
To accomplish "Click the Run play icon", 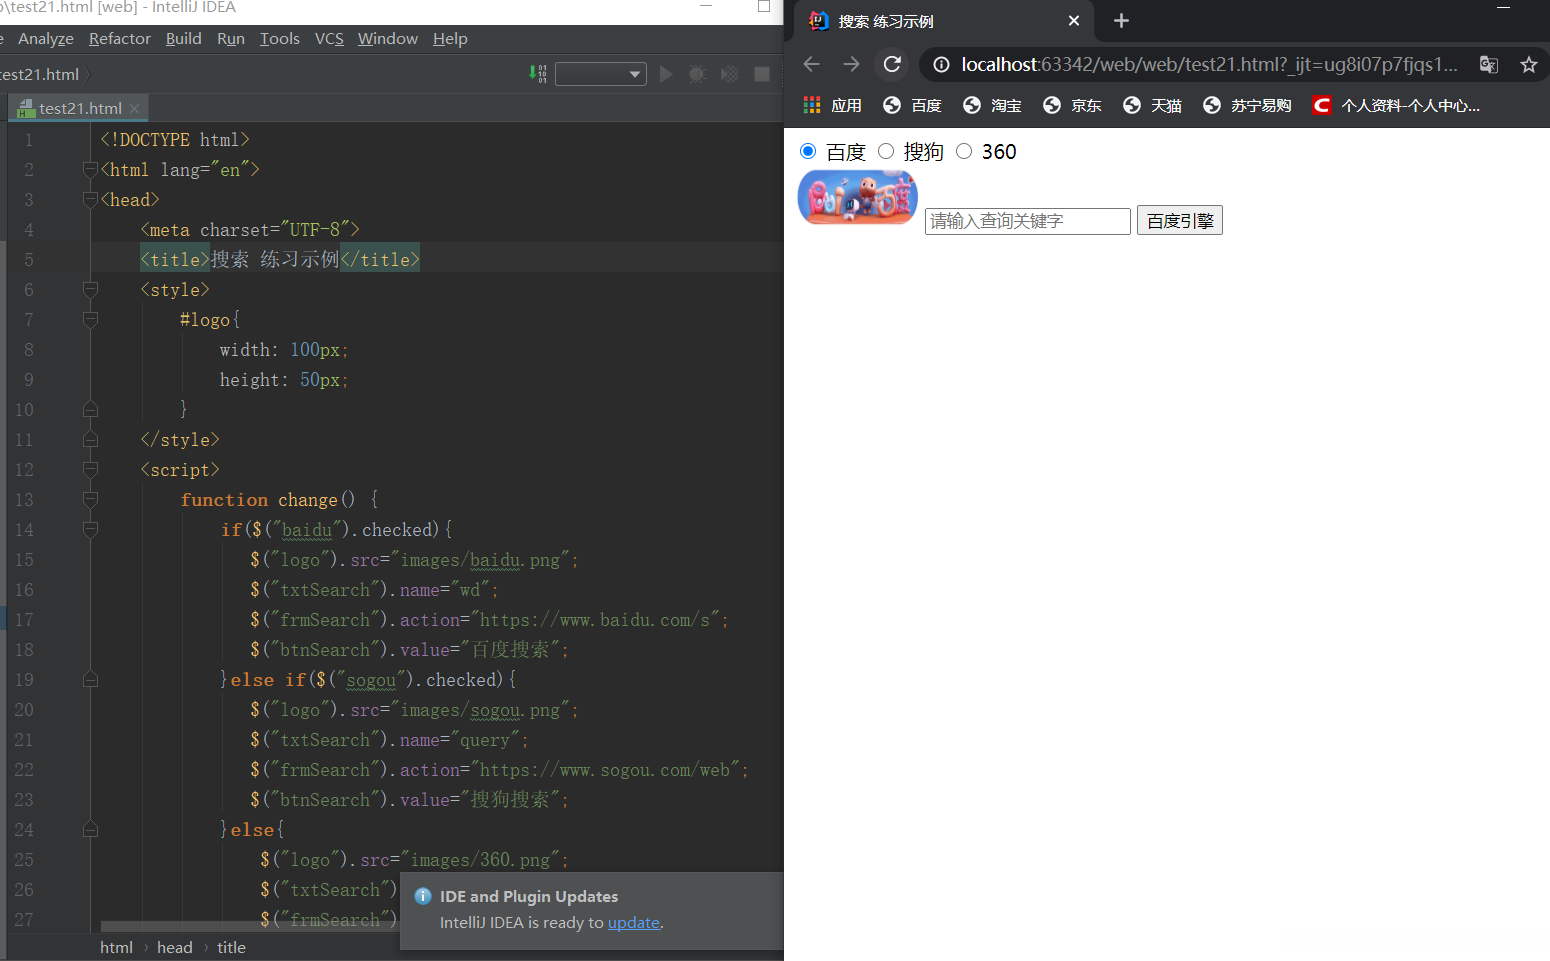I will pyautogui.click(x=666, y=74).
